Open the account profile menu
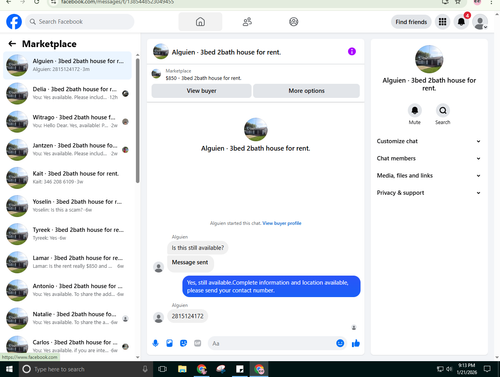The height and width of the screenshot is (377, 500). pos(480,22)
